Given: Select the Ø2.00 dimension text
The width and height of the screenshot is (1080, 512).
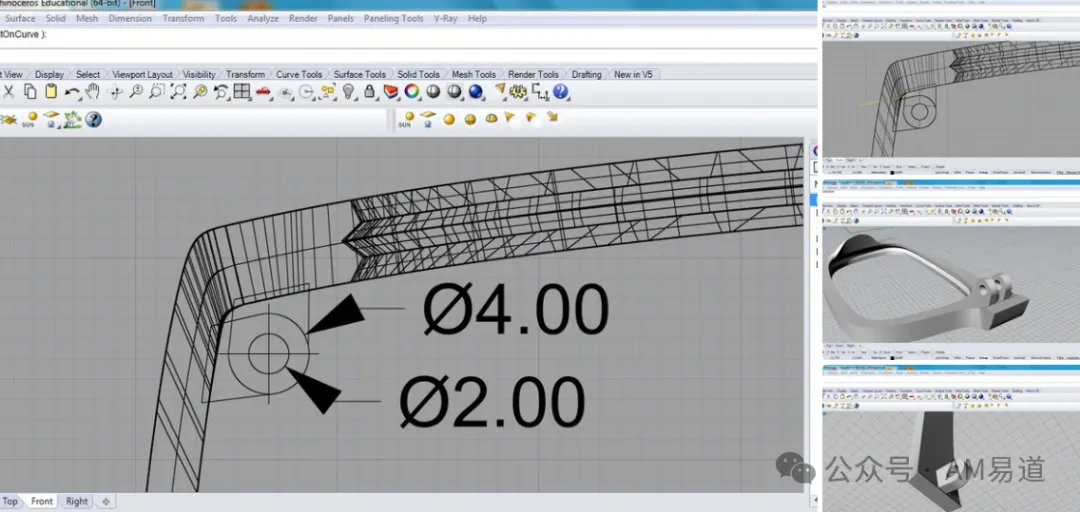Looking at the screenshot, I should click(492, 402).
